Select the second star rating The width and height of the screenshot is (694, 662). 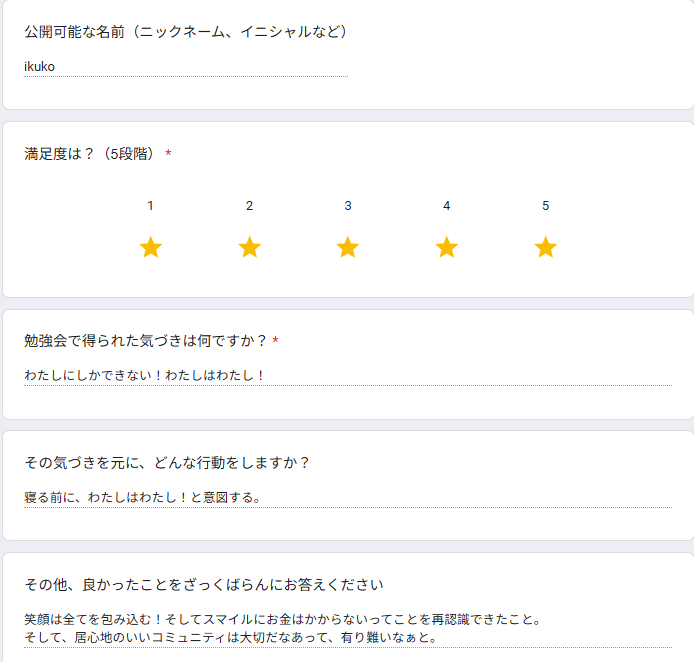[250, 247]
